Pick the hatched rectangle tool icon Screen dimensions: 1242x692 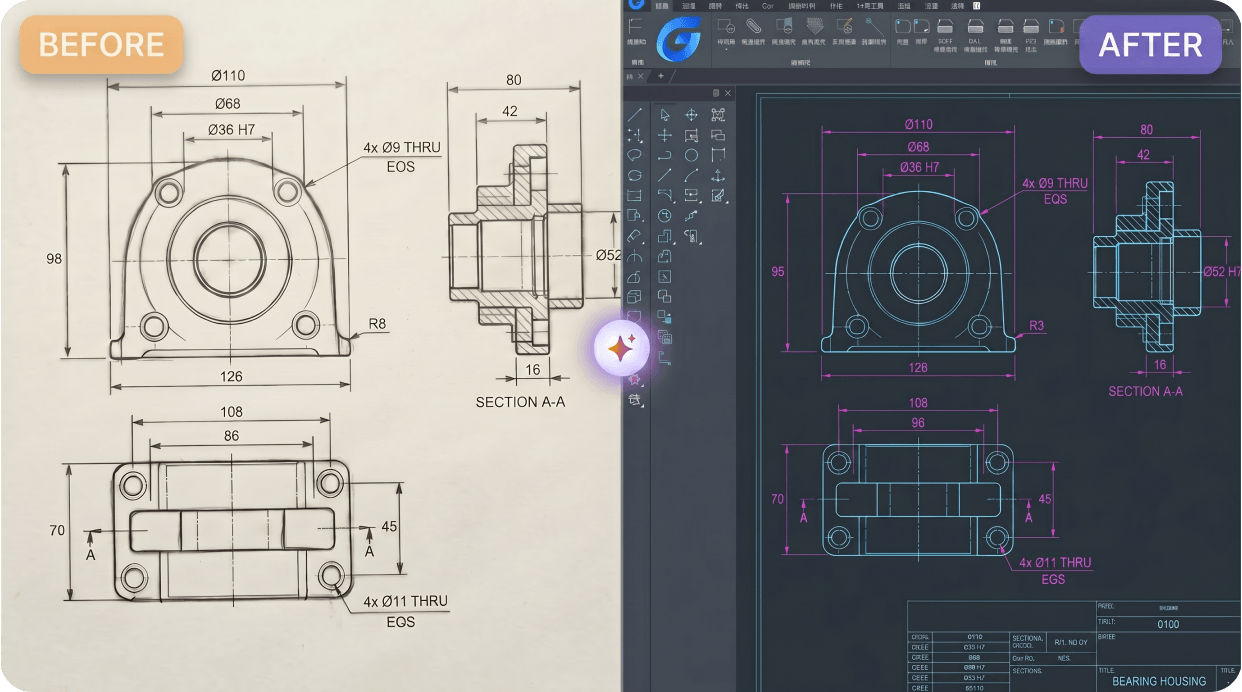click(691, 135)
